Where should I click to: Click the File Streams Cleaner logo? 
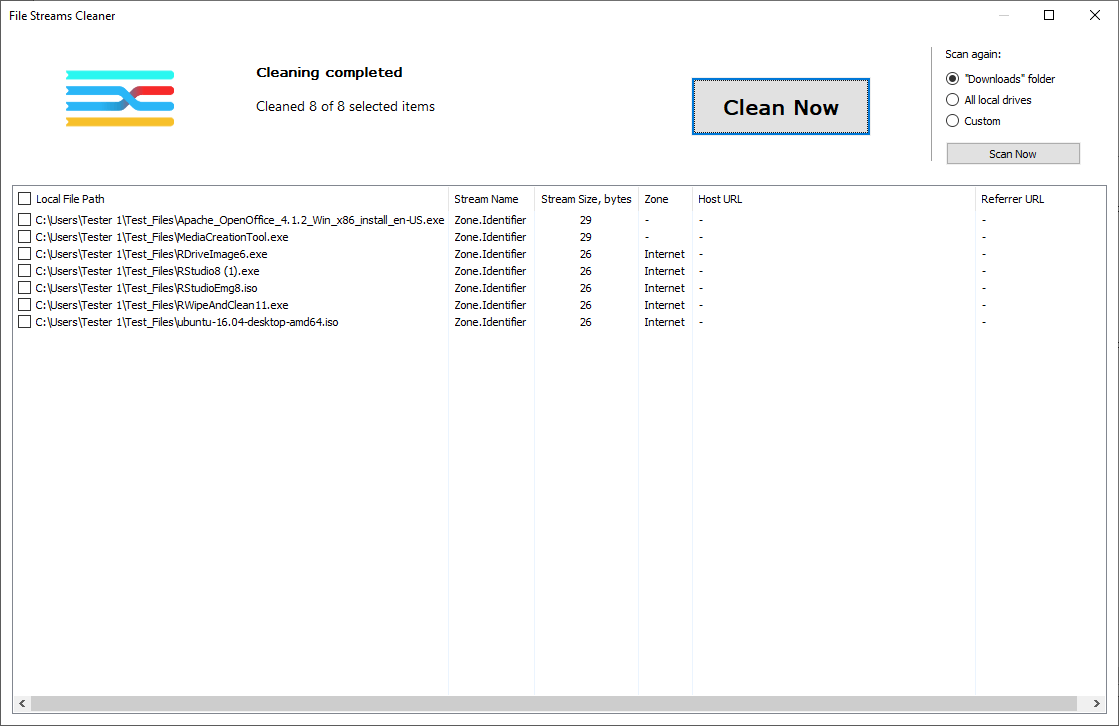(x=120, y=99)
